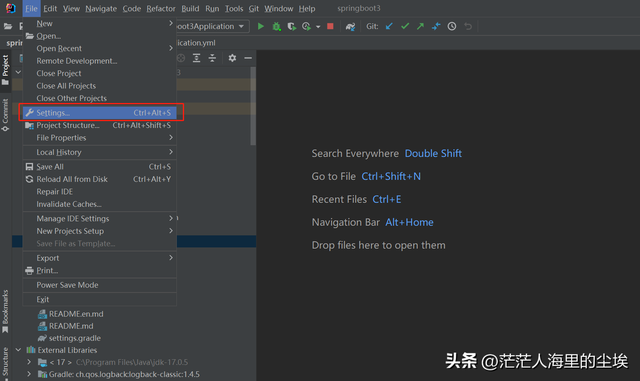This screenshot has width=640, height=381.
Task: Choose Save All in File menu
Action: [x=100, y=167]
